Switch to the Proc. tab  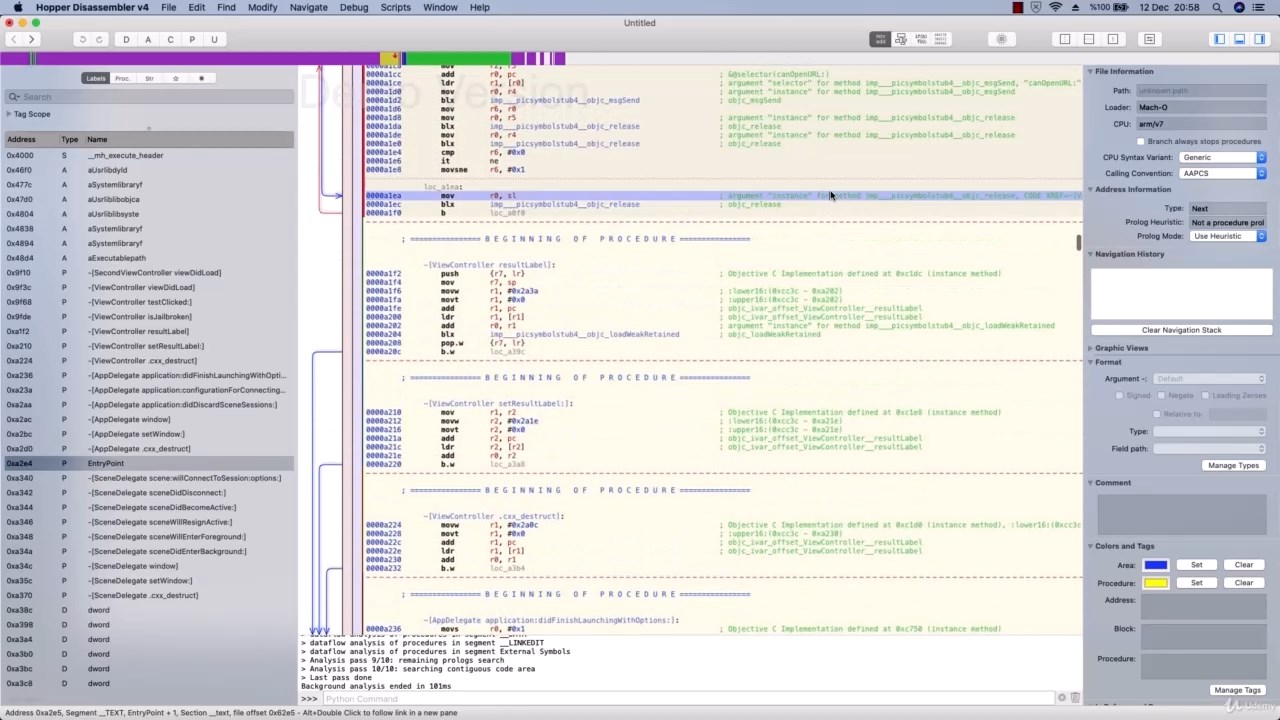coord(122,78)
